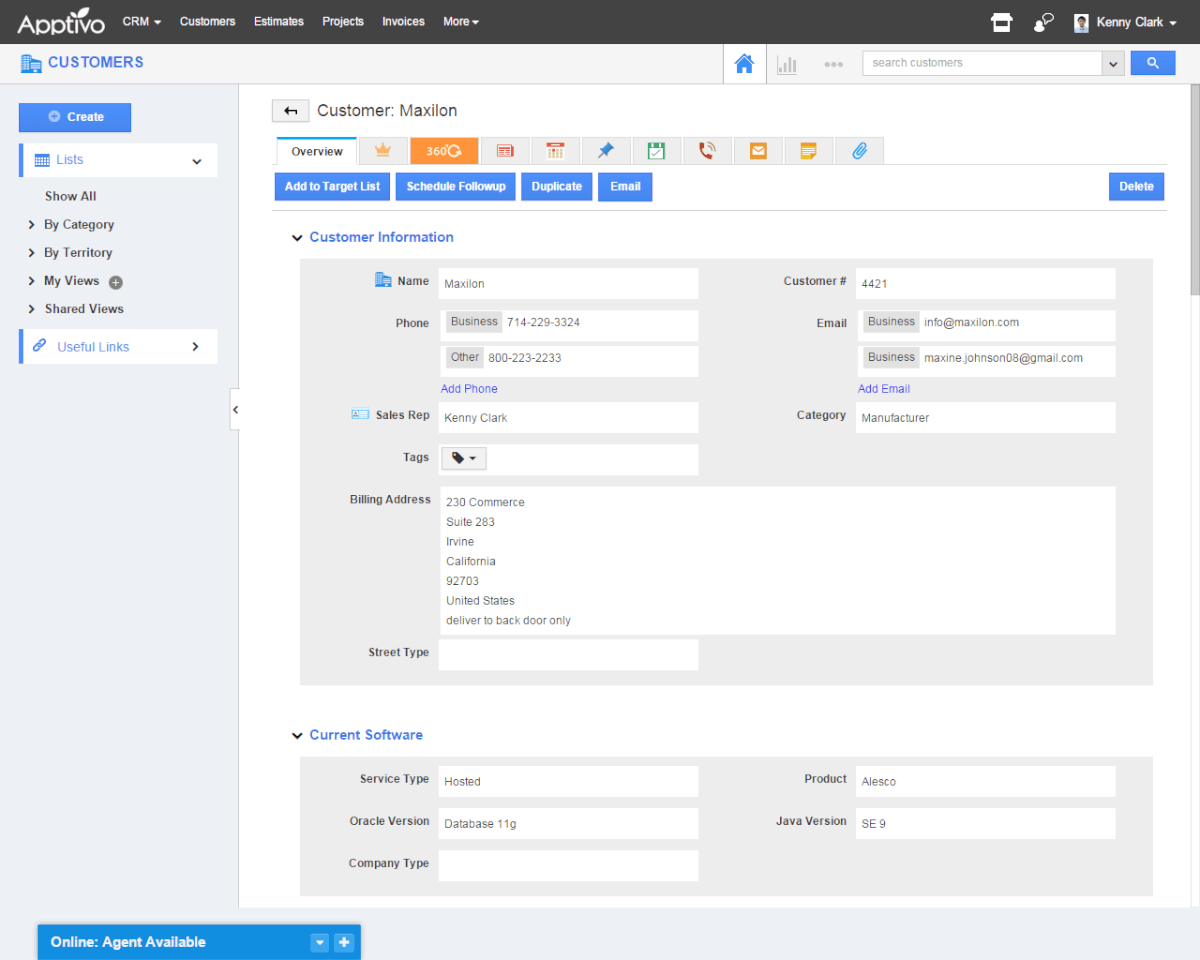Click the Add Phone link
The height and width of the screenshot is (960, 1200).
click(x=469, y=389)
